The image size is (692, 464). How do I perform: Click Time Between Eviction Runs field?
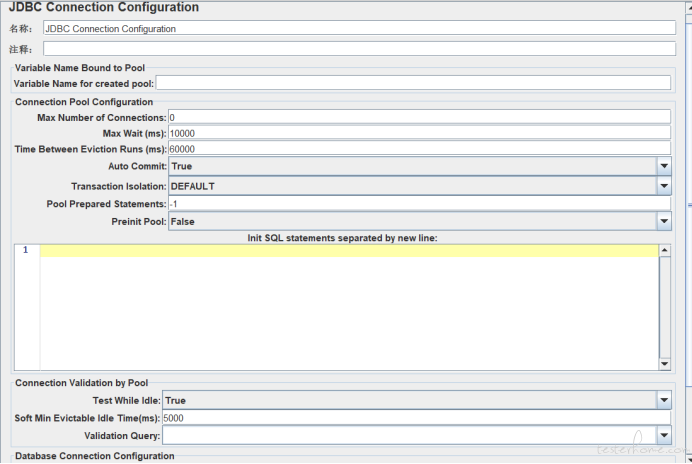point(418,149)
